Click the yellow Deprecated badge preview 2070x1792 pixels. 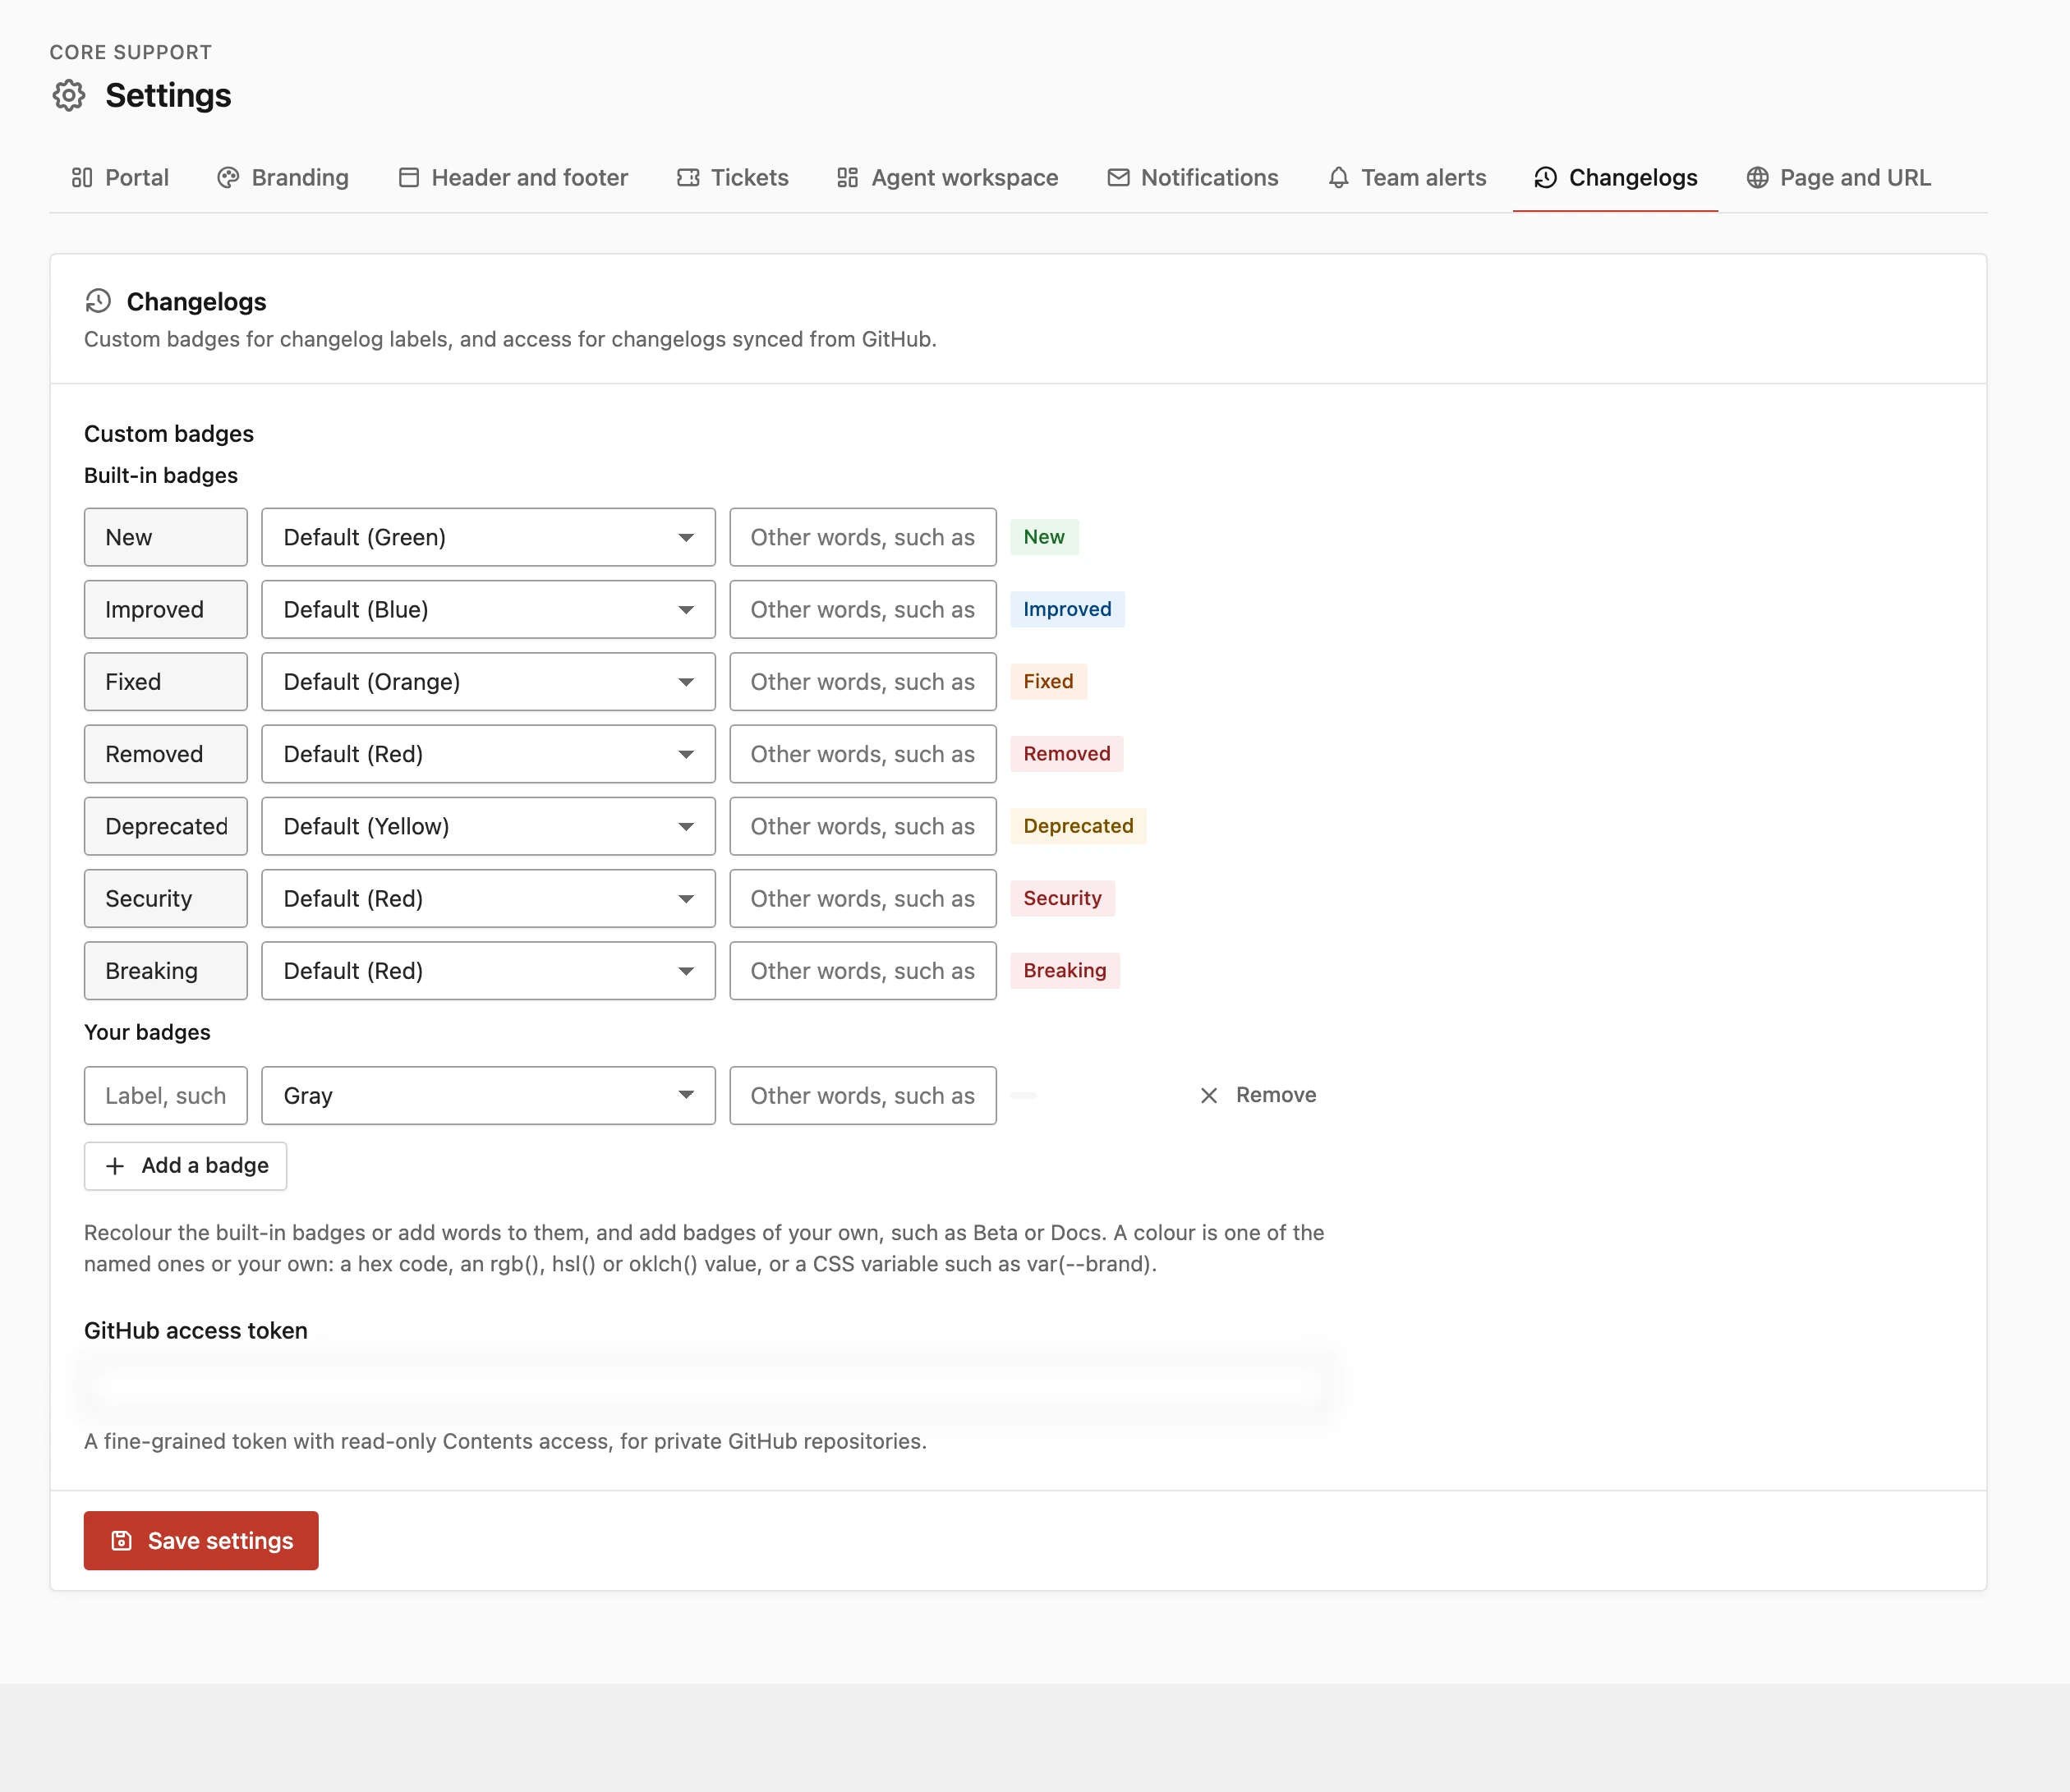pos(1078,827)
